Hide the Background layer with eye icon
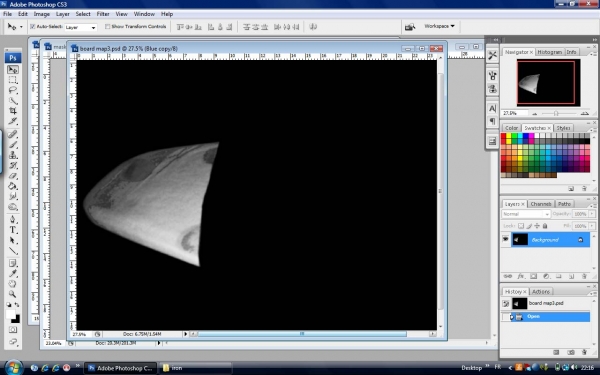 [x=505, y=240]
